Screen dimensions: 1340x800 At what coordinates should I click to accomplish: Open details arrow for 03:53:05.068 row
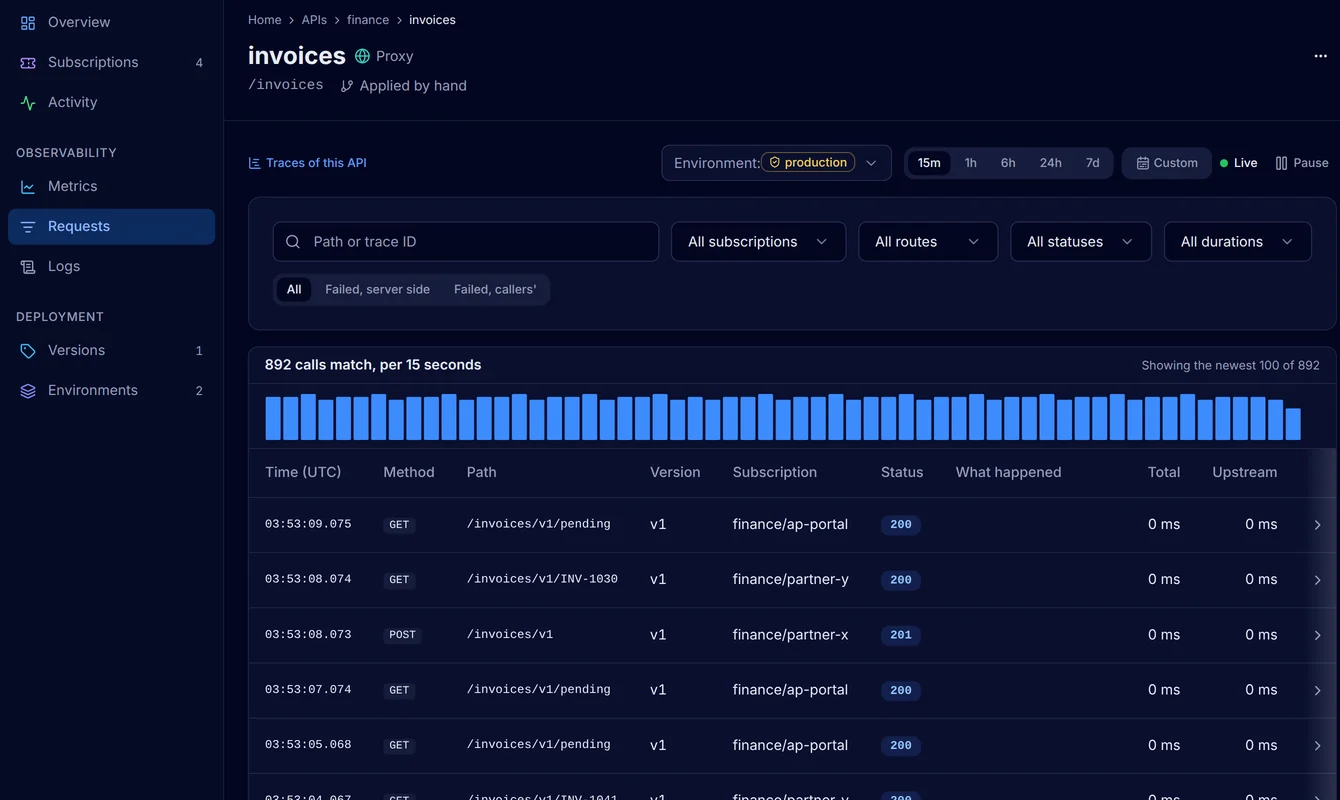coord(1317,745)
